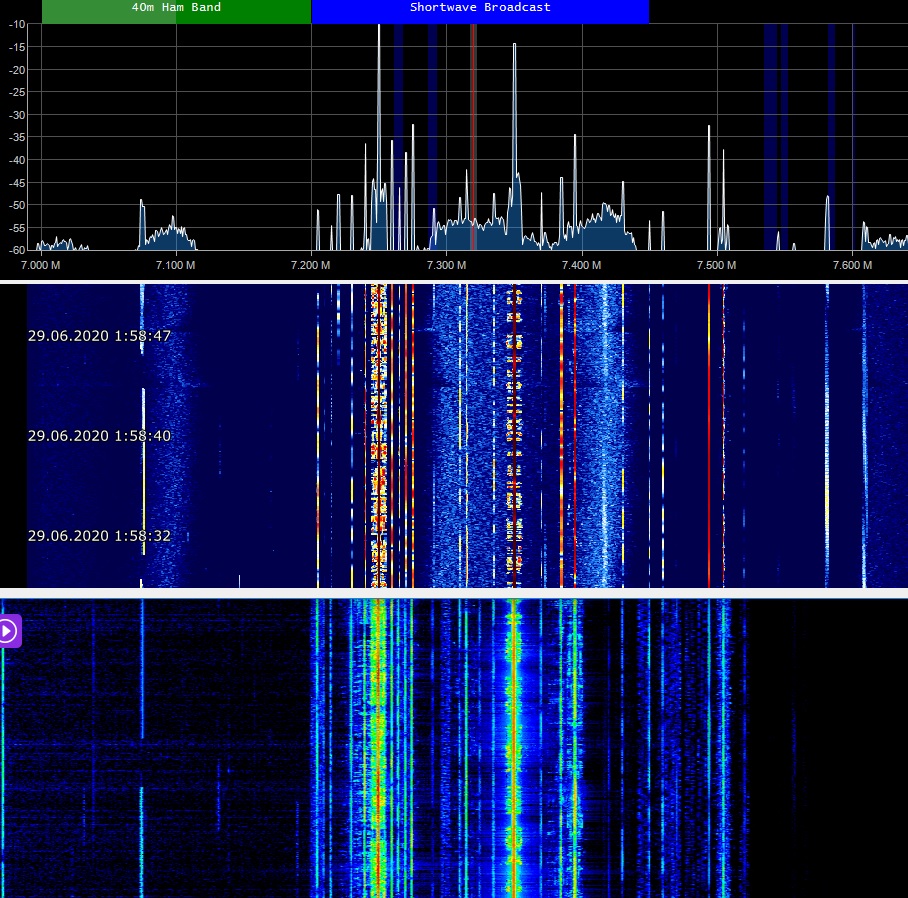Click the 7.100 M frequency label
The width and height of the screenshot is (908, 898).
[x=175, y=265]
